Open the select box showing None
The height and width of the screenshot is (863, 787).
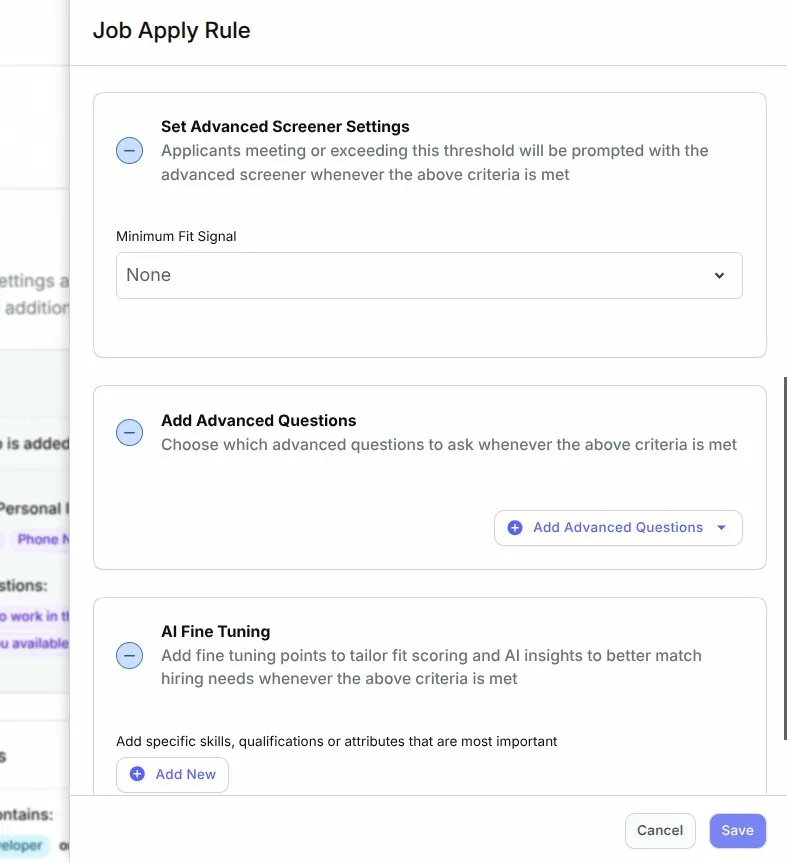428,275
